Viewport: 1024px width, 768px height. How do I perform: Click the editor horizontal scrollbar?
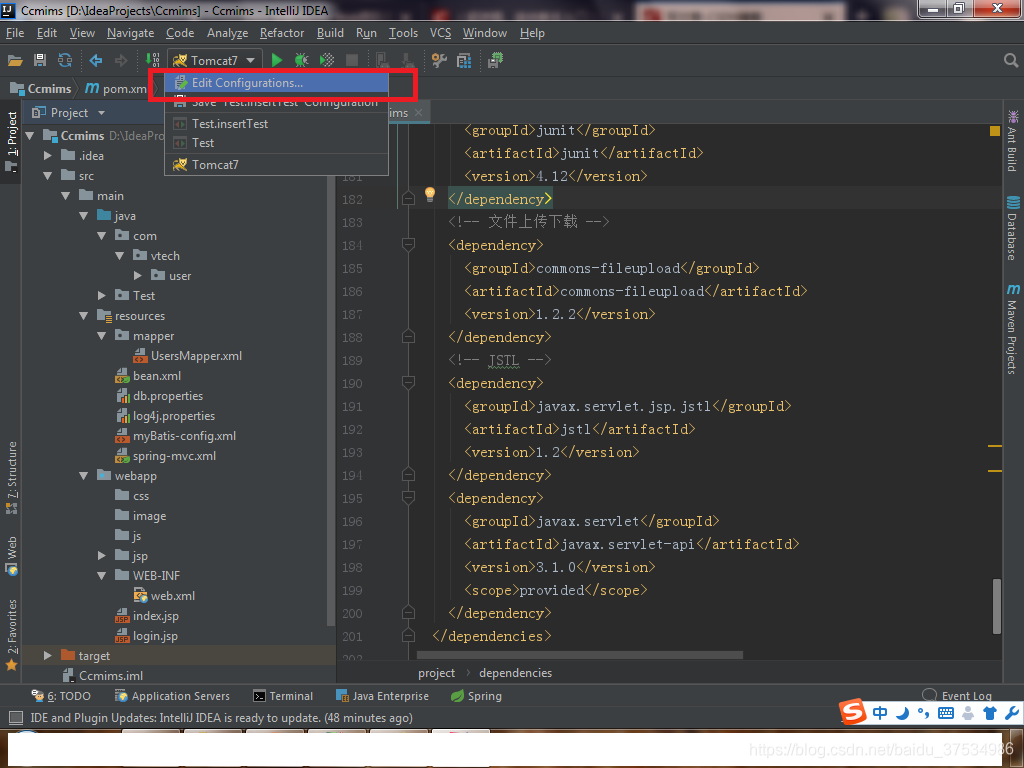[x=579, y=654]
